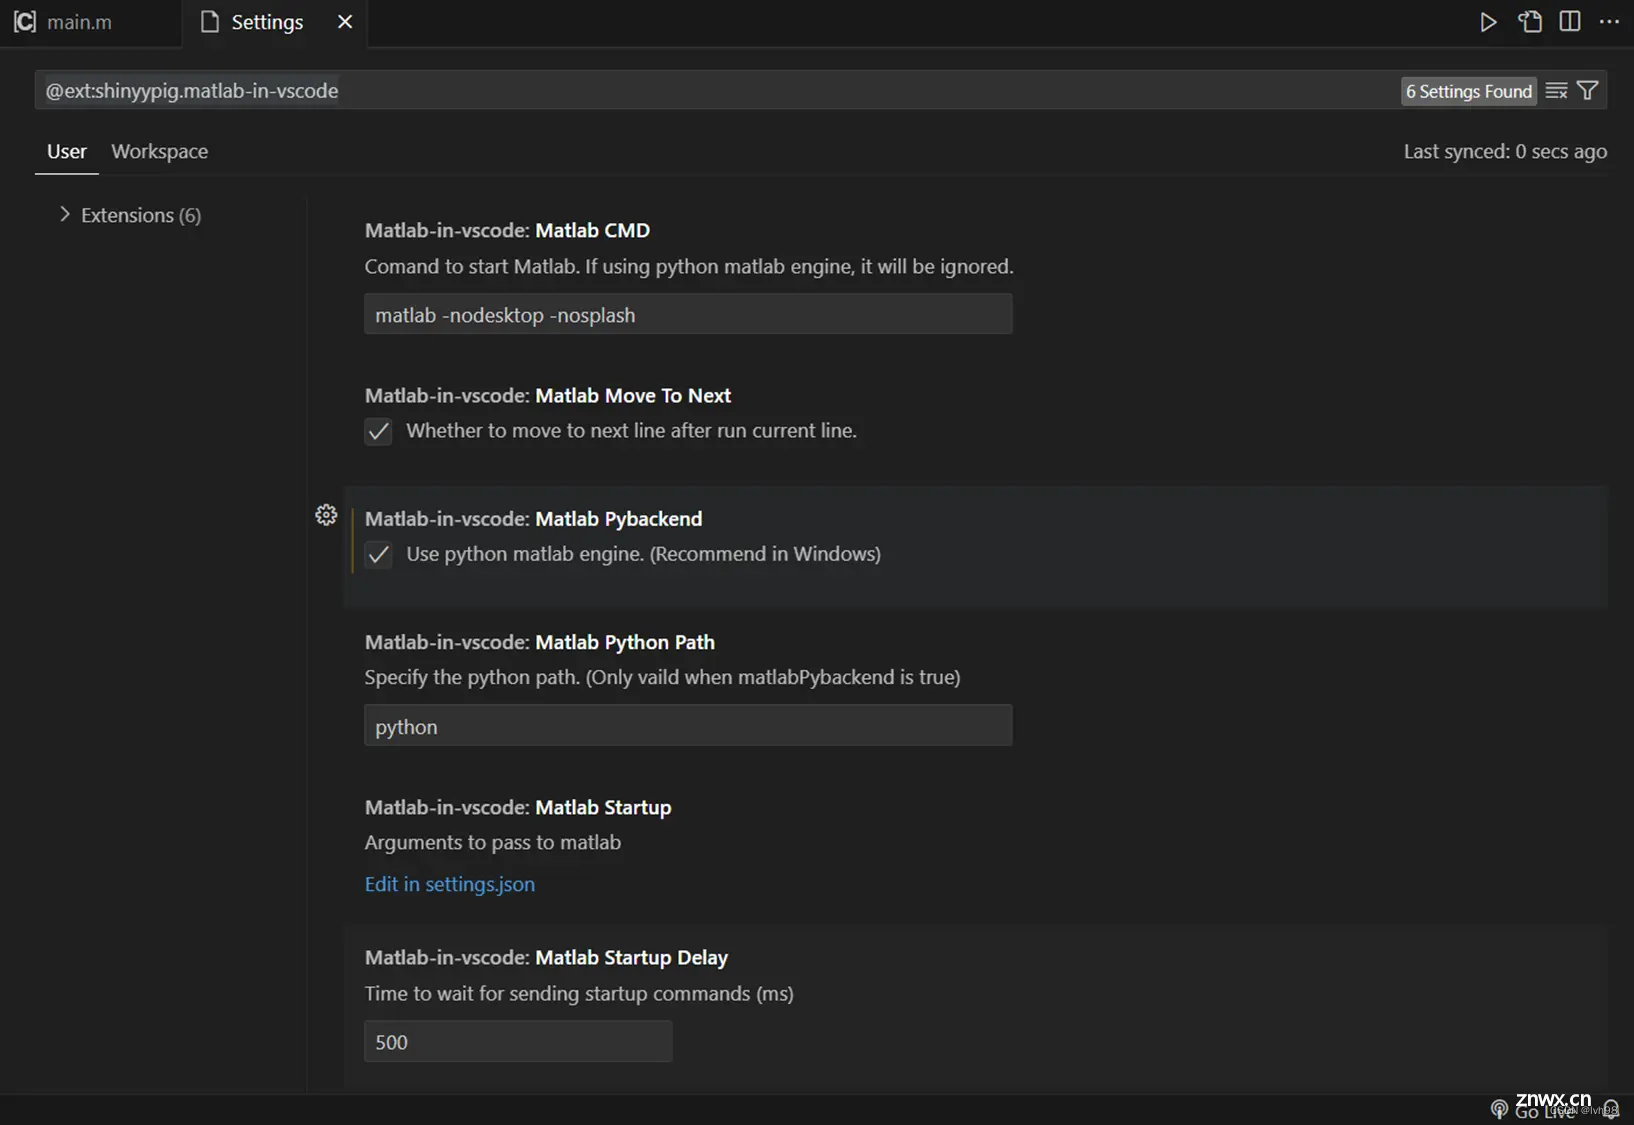
Task: Switch to Workspace settings scope
Action: [160, 151]
